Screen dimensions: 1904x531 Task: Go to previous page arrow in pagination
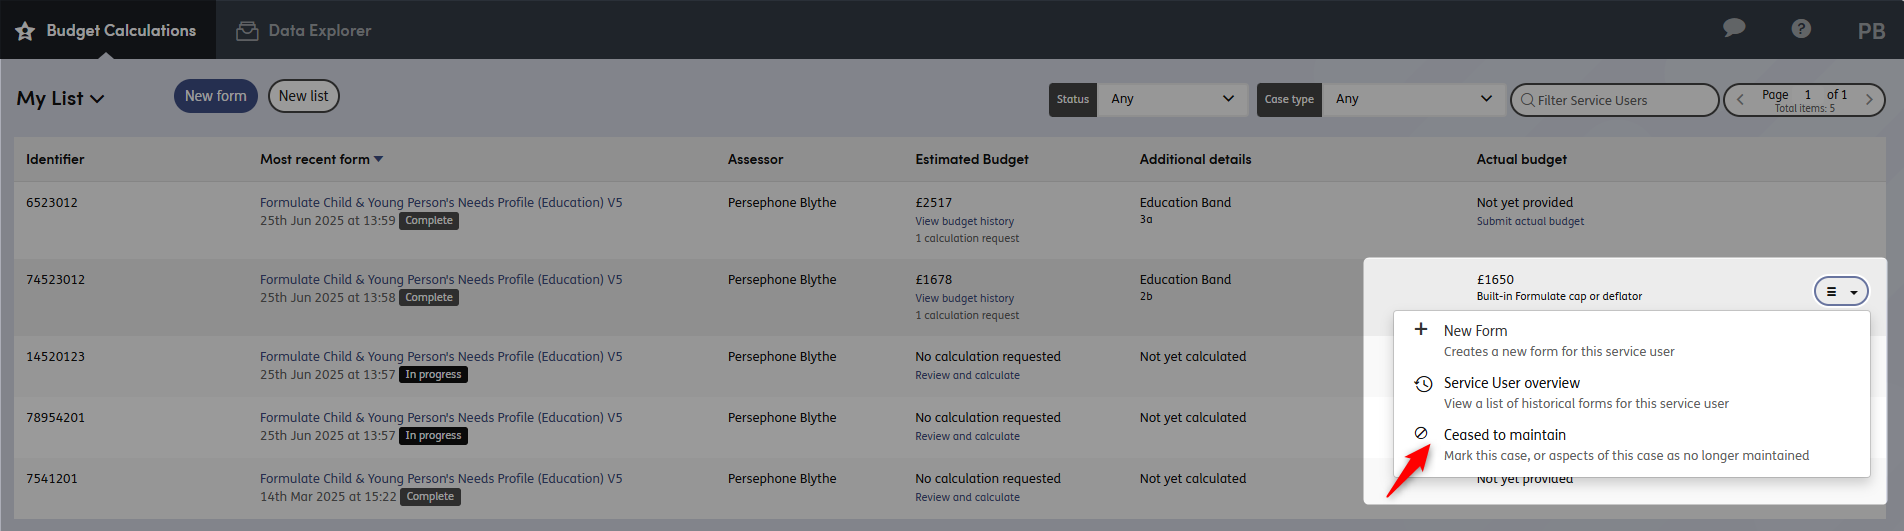click(1740, 99)
